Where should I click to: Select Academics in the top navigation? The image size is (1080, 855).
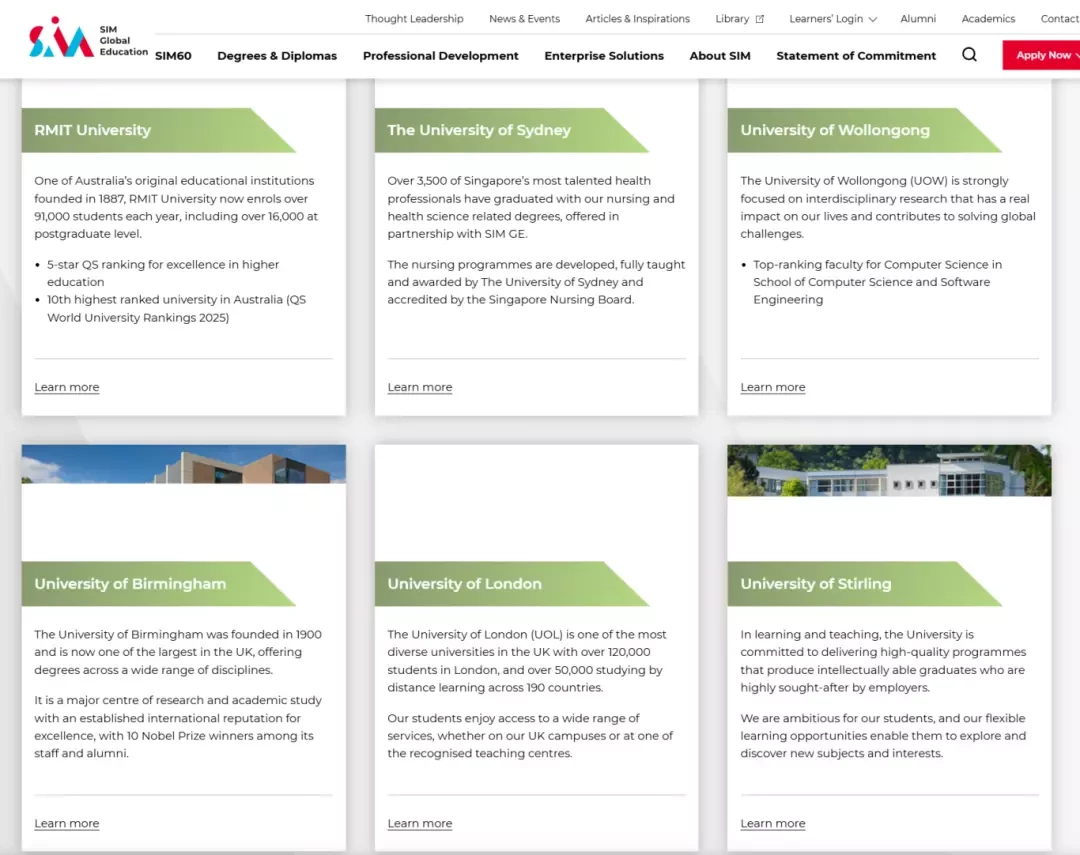(x=988, y=19)
